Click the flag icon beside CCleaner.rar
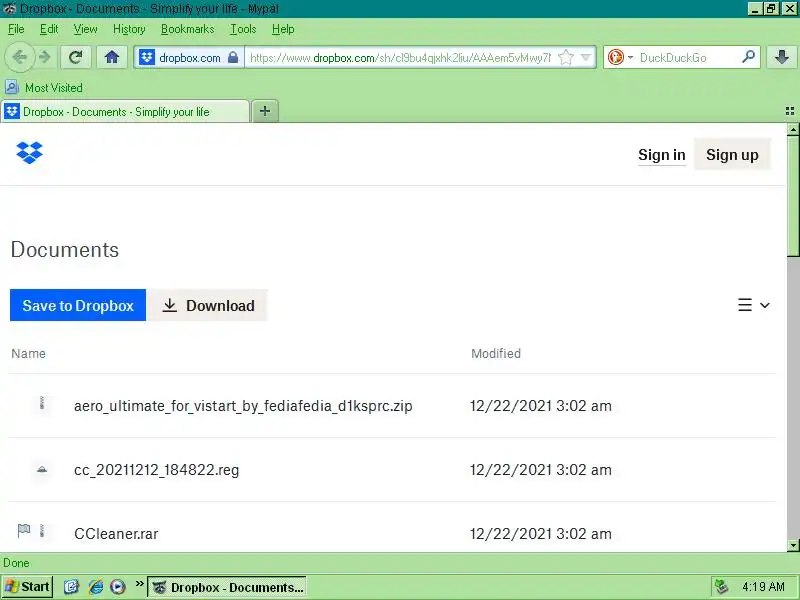 click(23, 531)
